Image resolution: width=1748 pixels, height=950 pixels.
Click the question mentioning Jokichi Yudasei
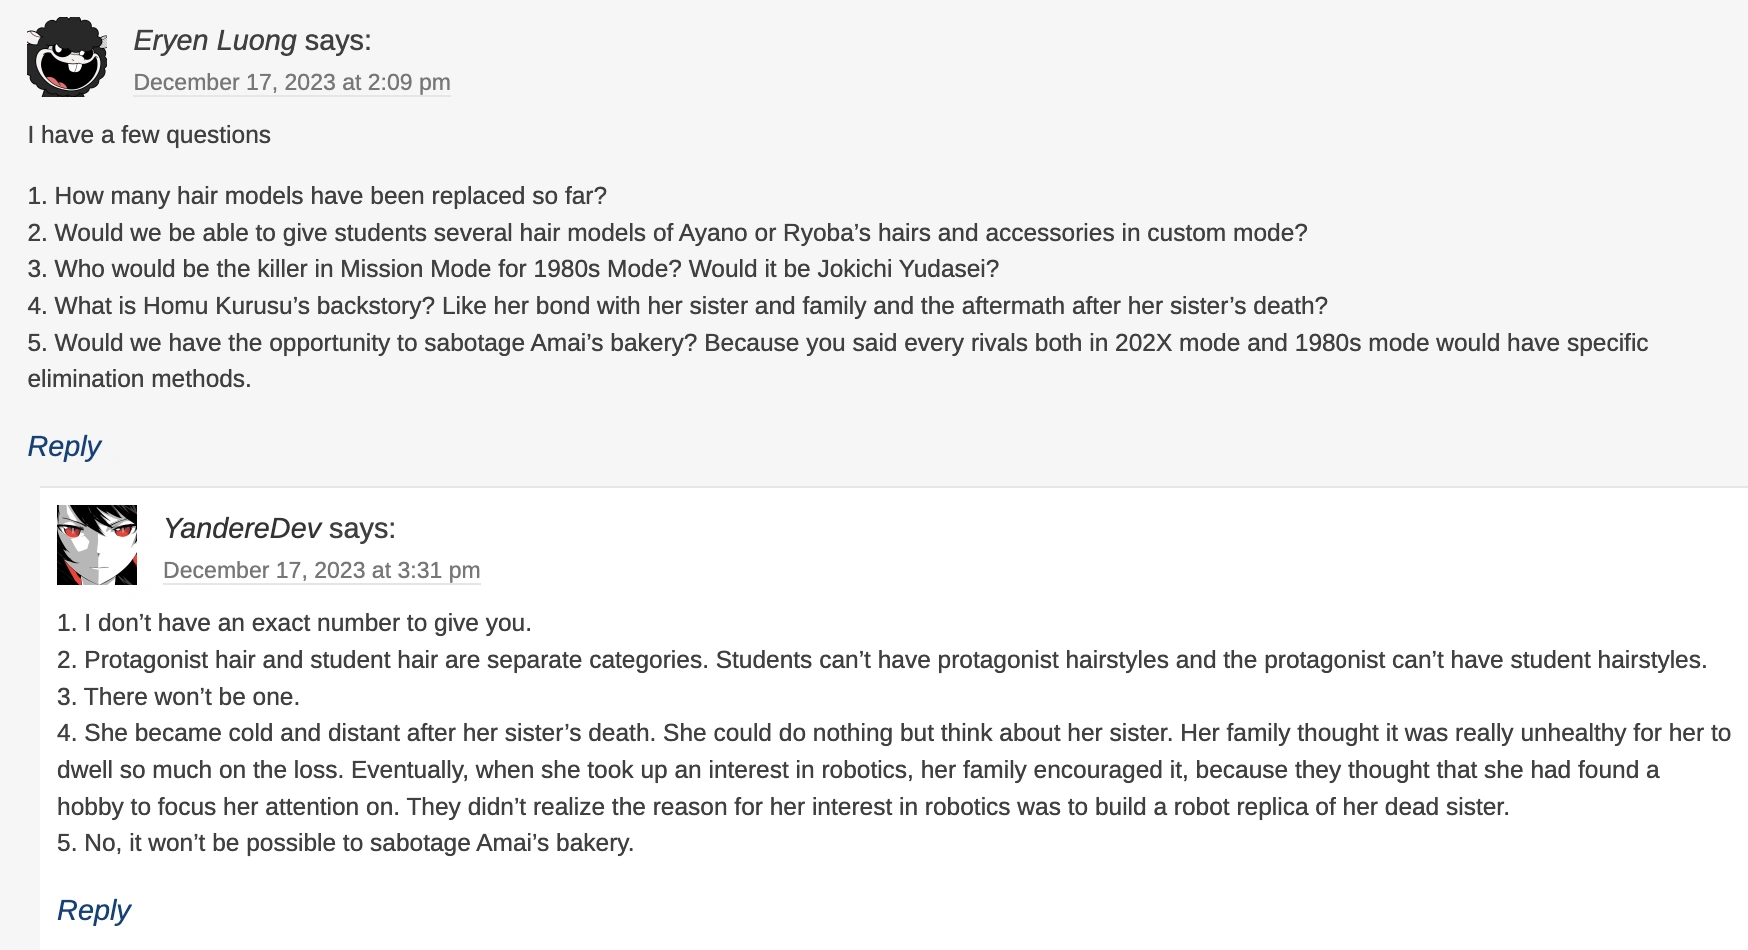click(514, 269)
